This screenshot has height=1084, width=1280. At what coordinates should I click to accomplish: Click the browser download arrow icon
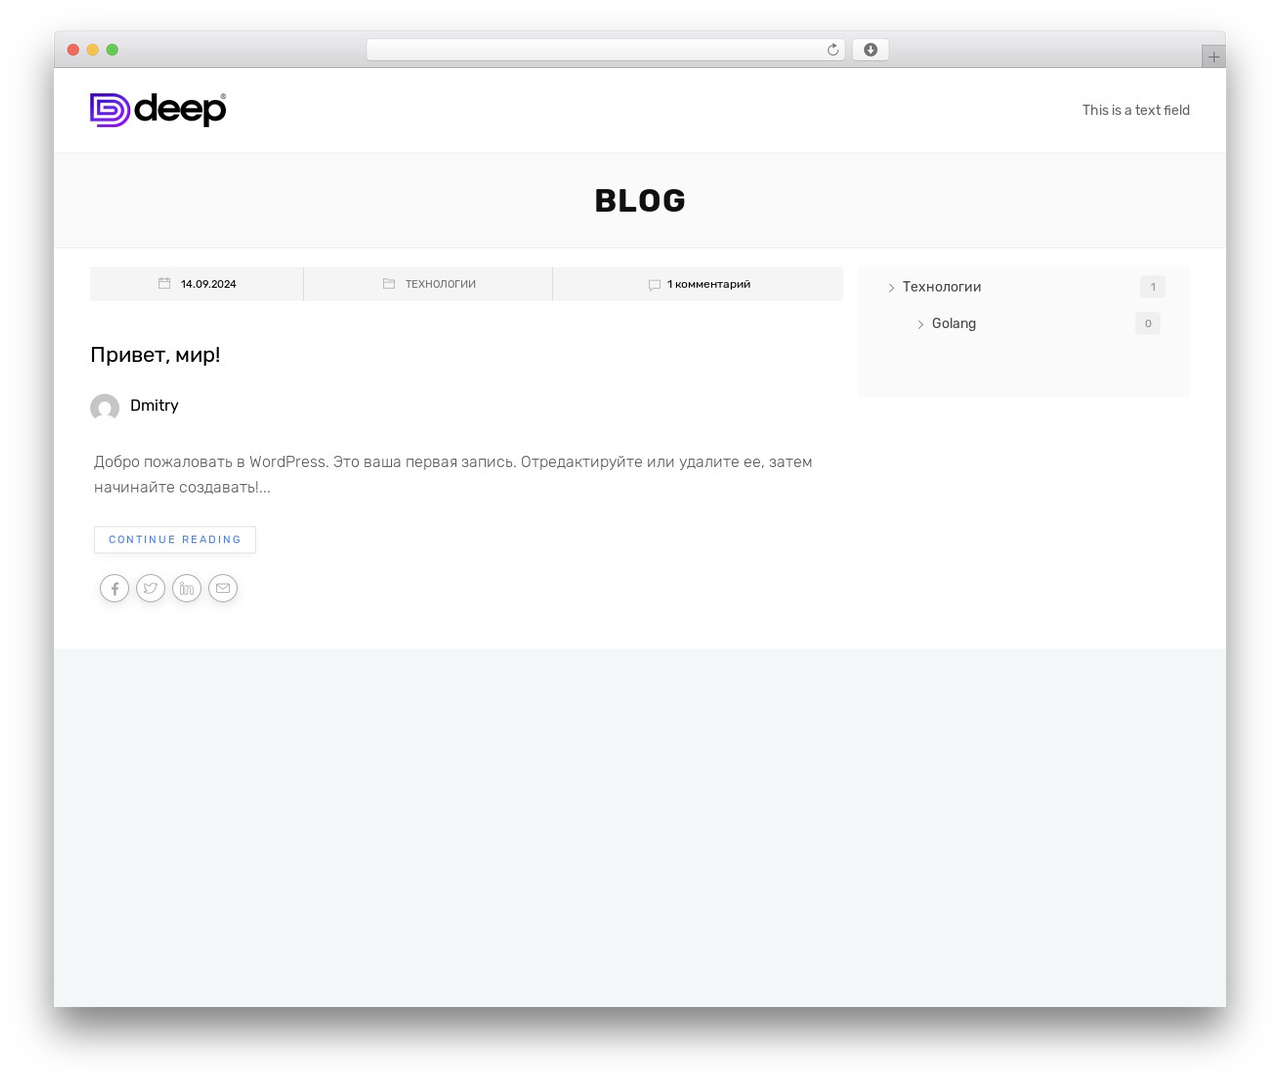[x=871, y=50]
